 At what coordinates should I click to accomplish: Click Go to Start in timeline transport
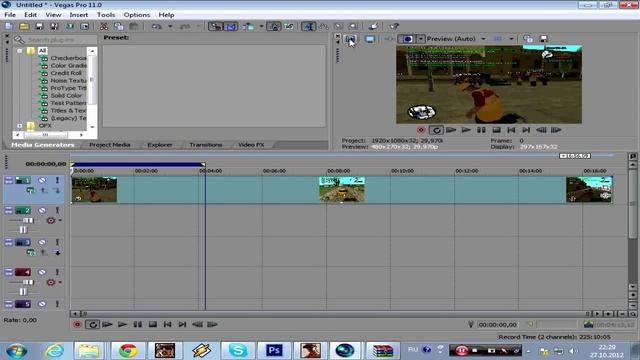pyautogui.click(x=167, y=324)
